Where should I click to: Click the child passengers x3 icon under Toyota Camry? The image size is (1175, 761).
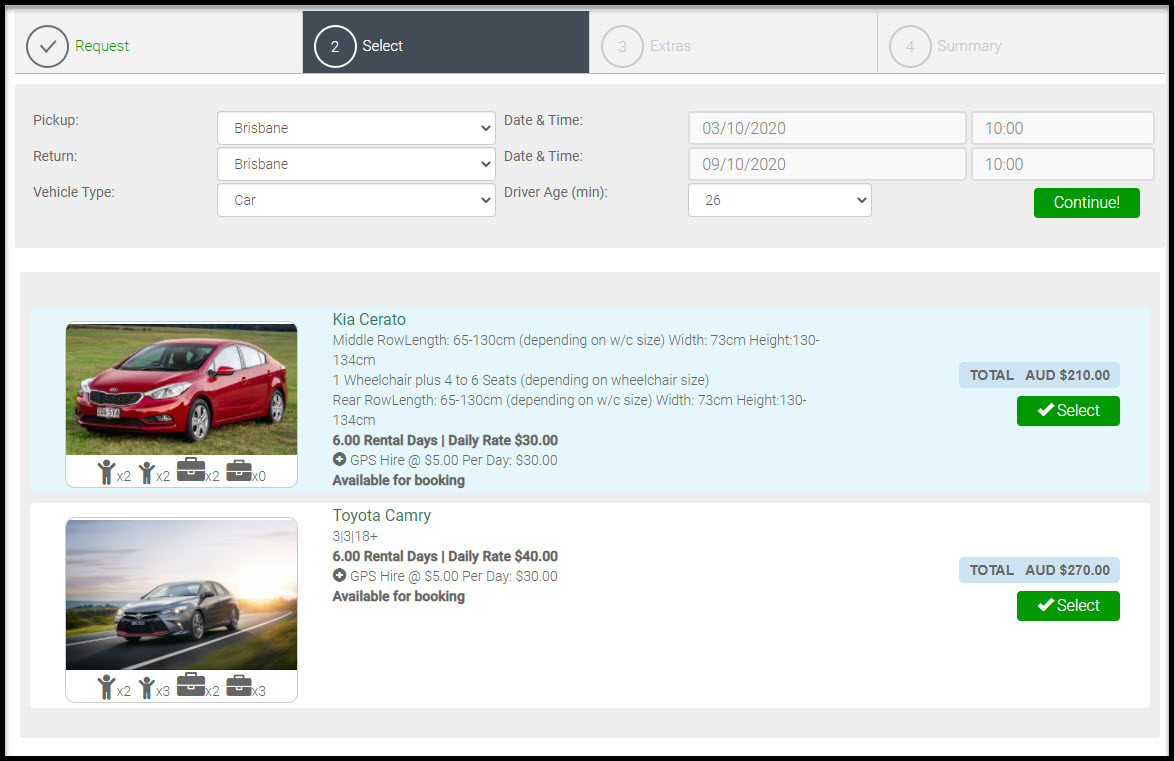(147, 688)
